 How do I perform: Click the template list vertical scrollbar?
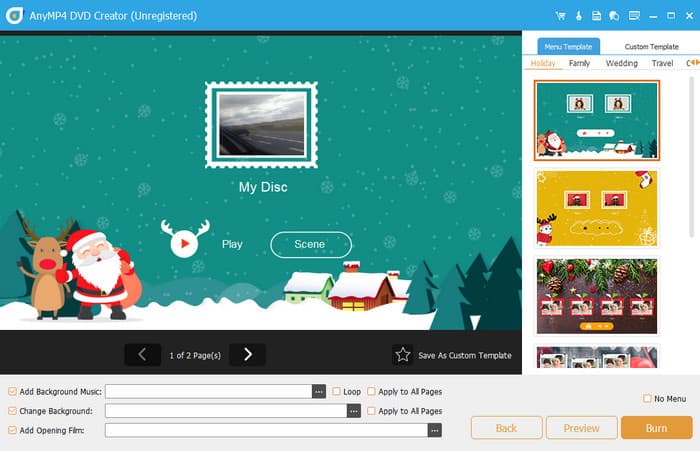692,157
